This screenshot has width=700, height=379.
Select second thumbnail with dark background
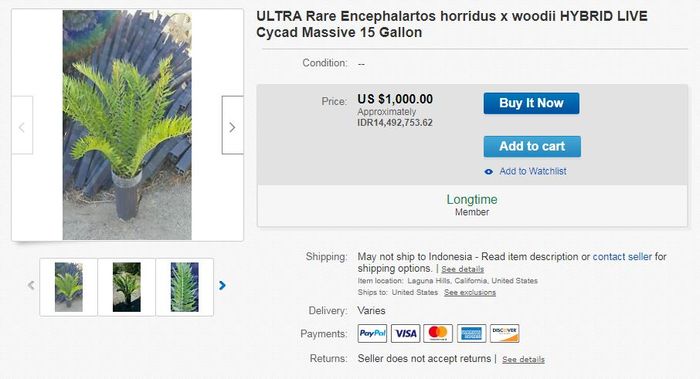126,287
